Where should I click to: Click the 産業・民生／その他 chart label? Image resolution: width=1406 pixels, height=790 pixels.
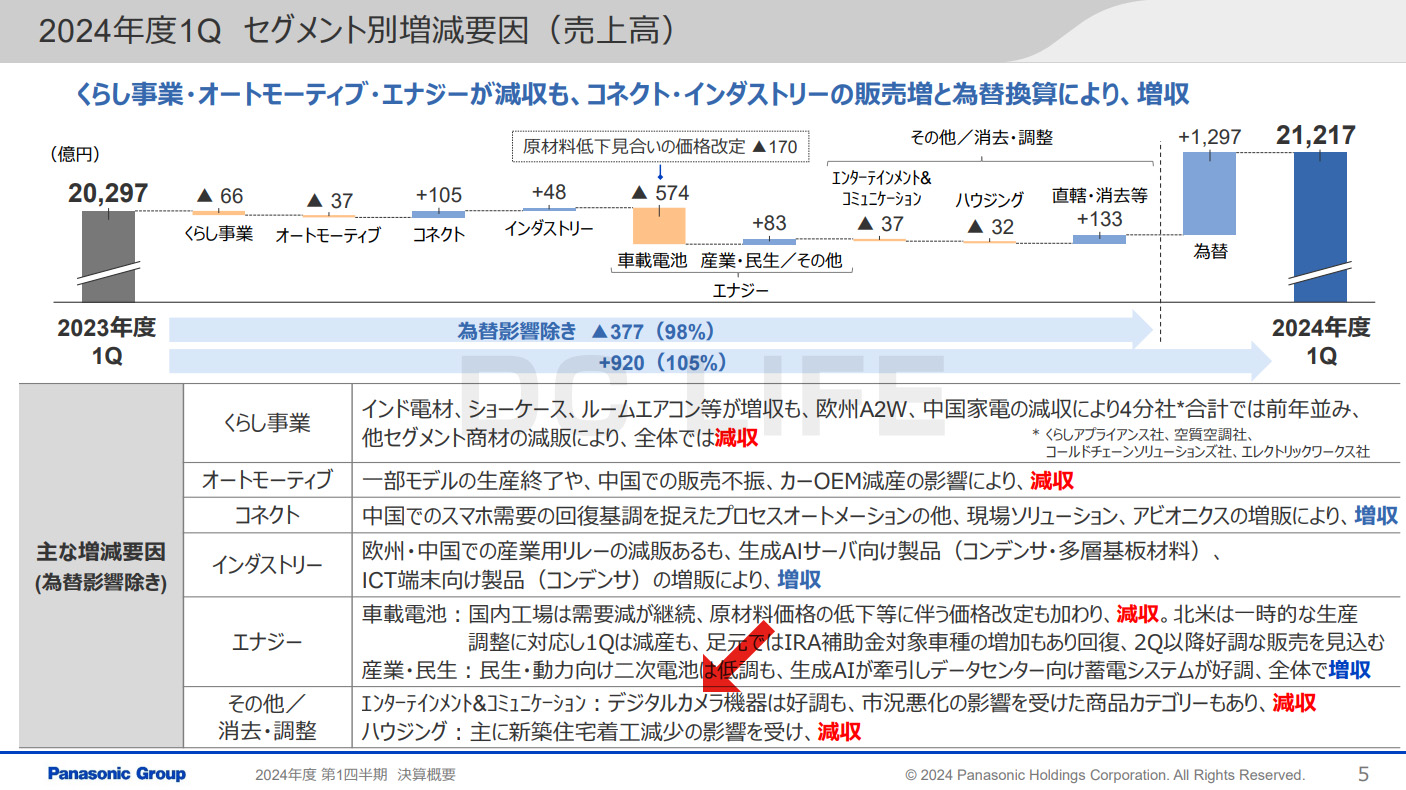pos(771,261)
